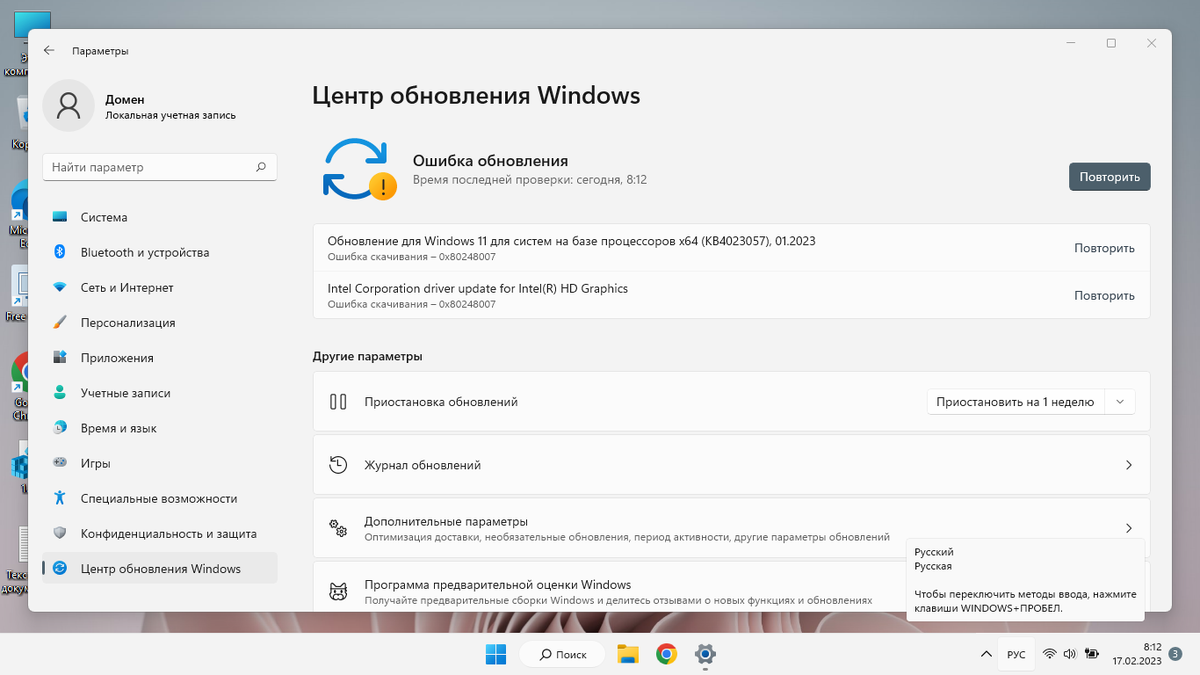The image size is (1200, 675).
Task: Click the Сеть и Интернет wifi icon
Action: pos(60,288)
